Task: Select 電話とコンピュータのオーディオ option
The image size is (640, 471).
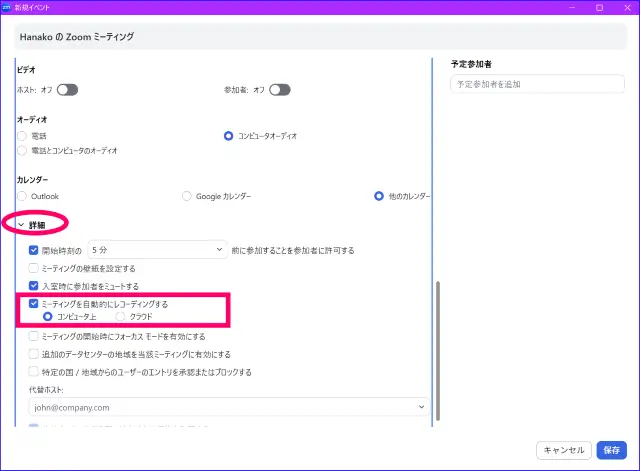Action: (x=22, y=150)
